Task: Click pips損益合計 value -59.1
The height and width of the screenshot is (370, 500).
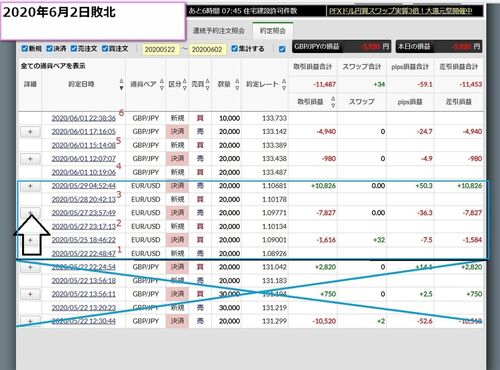Action: 425,85
